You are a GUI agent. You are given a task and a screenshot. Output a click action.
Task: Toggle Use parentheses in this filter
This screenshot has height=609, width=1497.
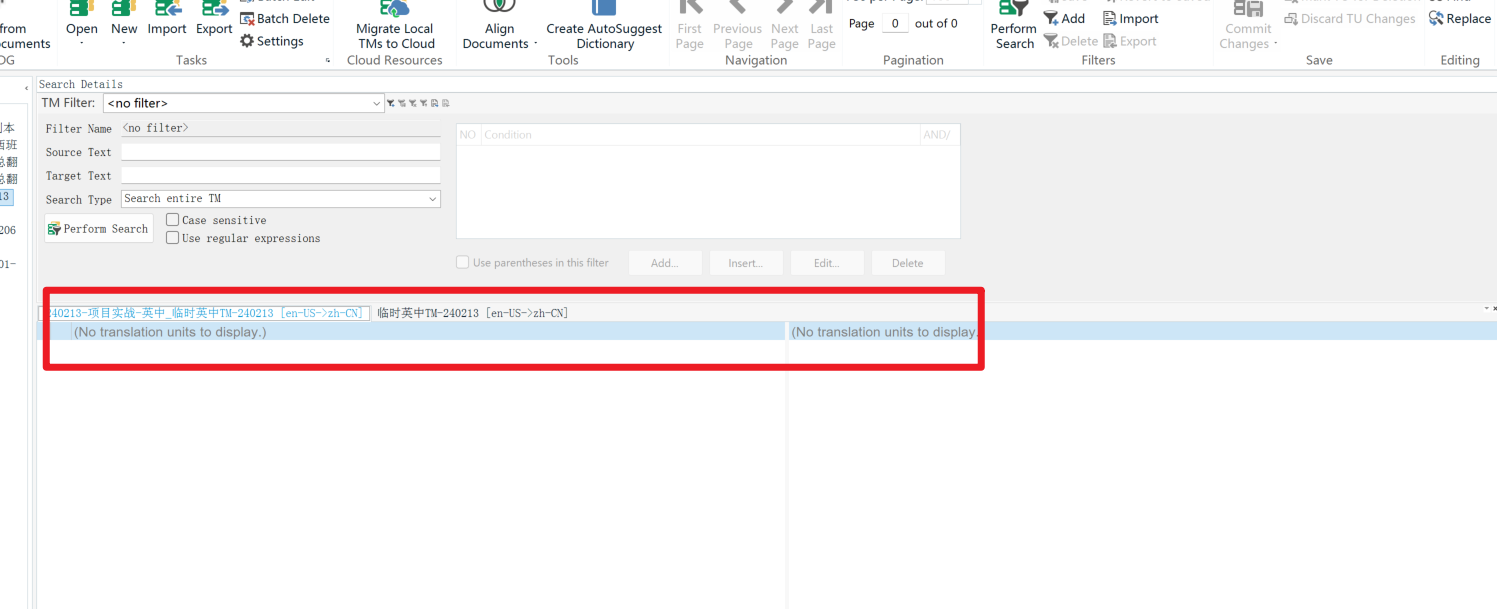462,263
